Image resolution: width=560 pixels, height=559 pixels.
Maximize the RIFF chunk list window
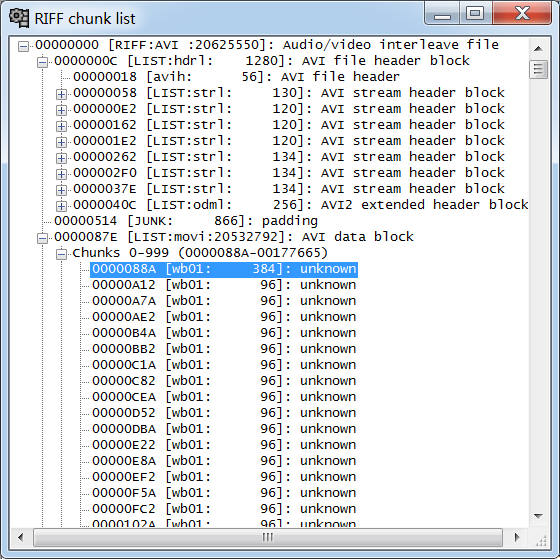point(475,14)
